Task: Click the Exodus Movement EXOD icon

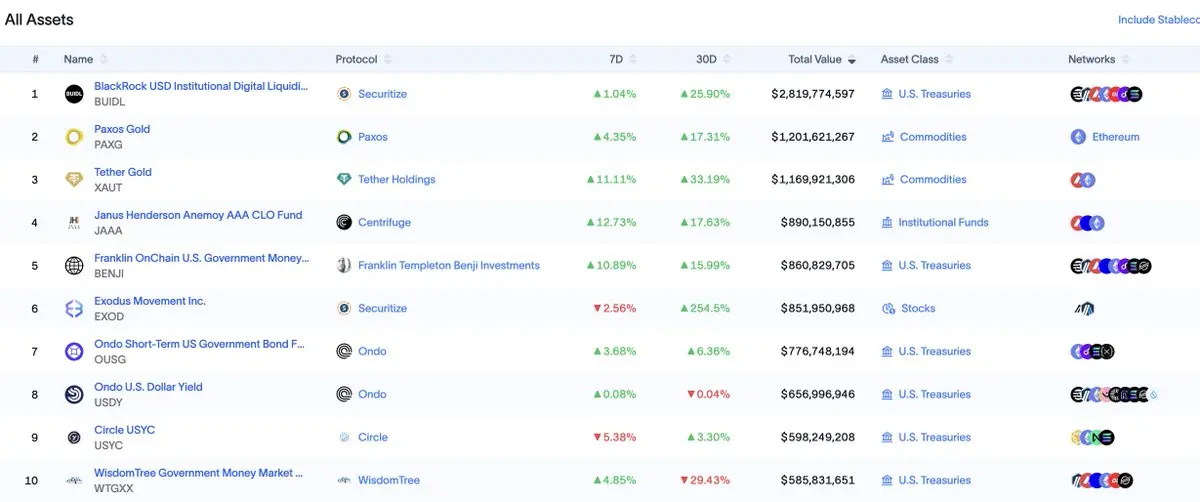Action: point(74,309)
